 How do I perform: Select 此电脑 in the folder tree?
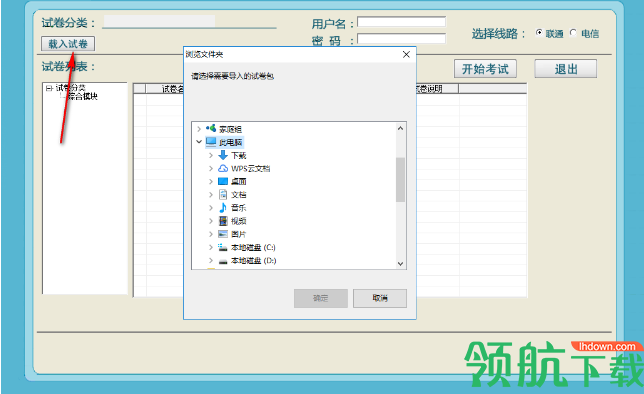230,142
